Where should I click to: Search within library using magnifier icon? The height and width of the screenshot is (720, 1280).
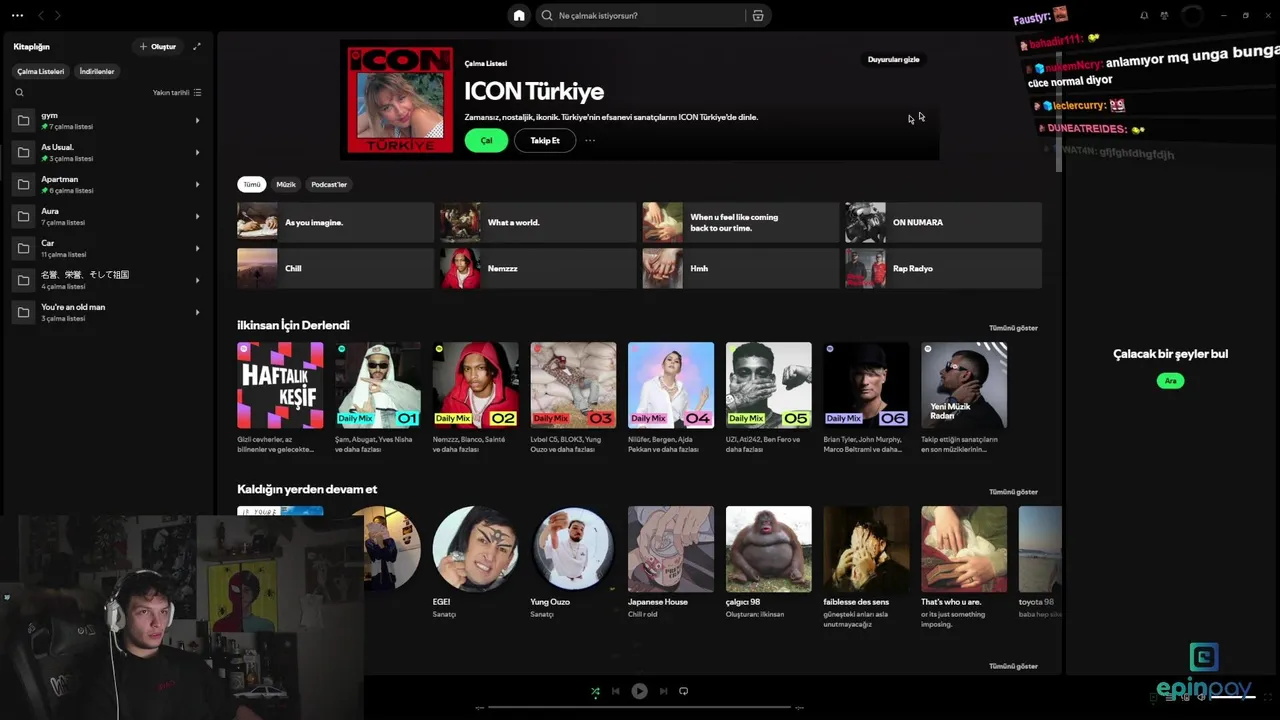pos(19,92)
